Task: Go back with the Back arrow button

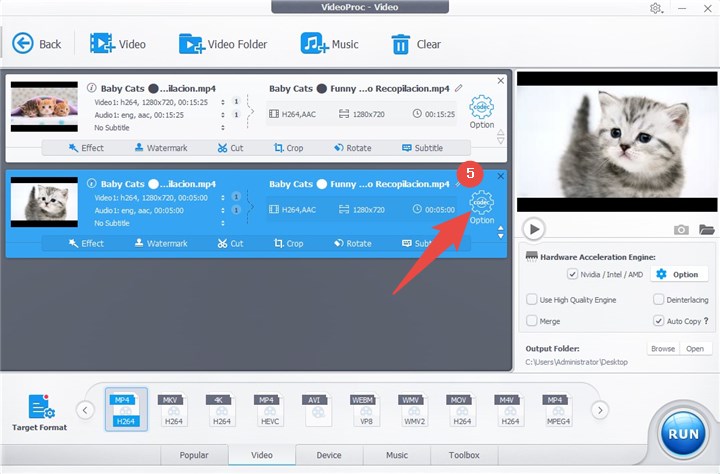Action: click(36, 44)
